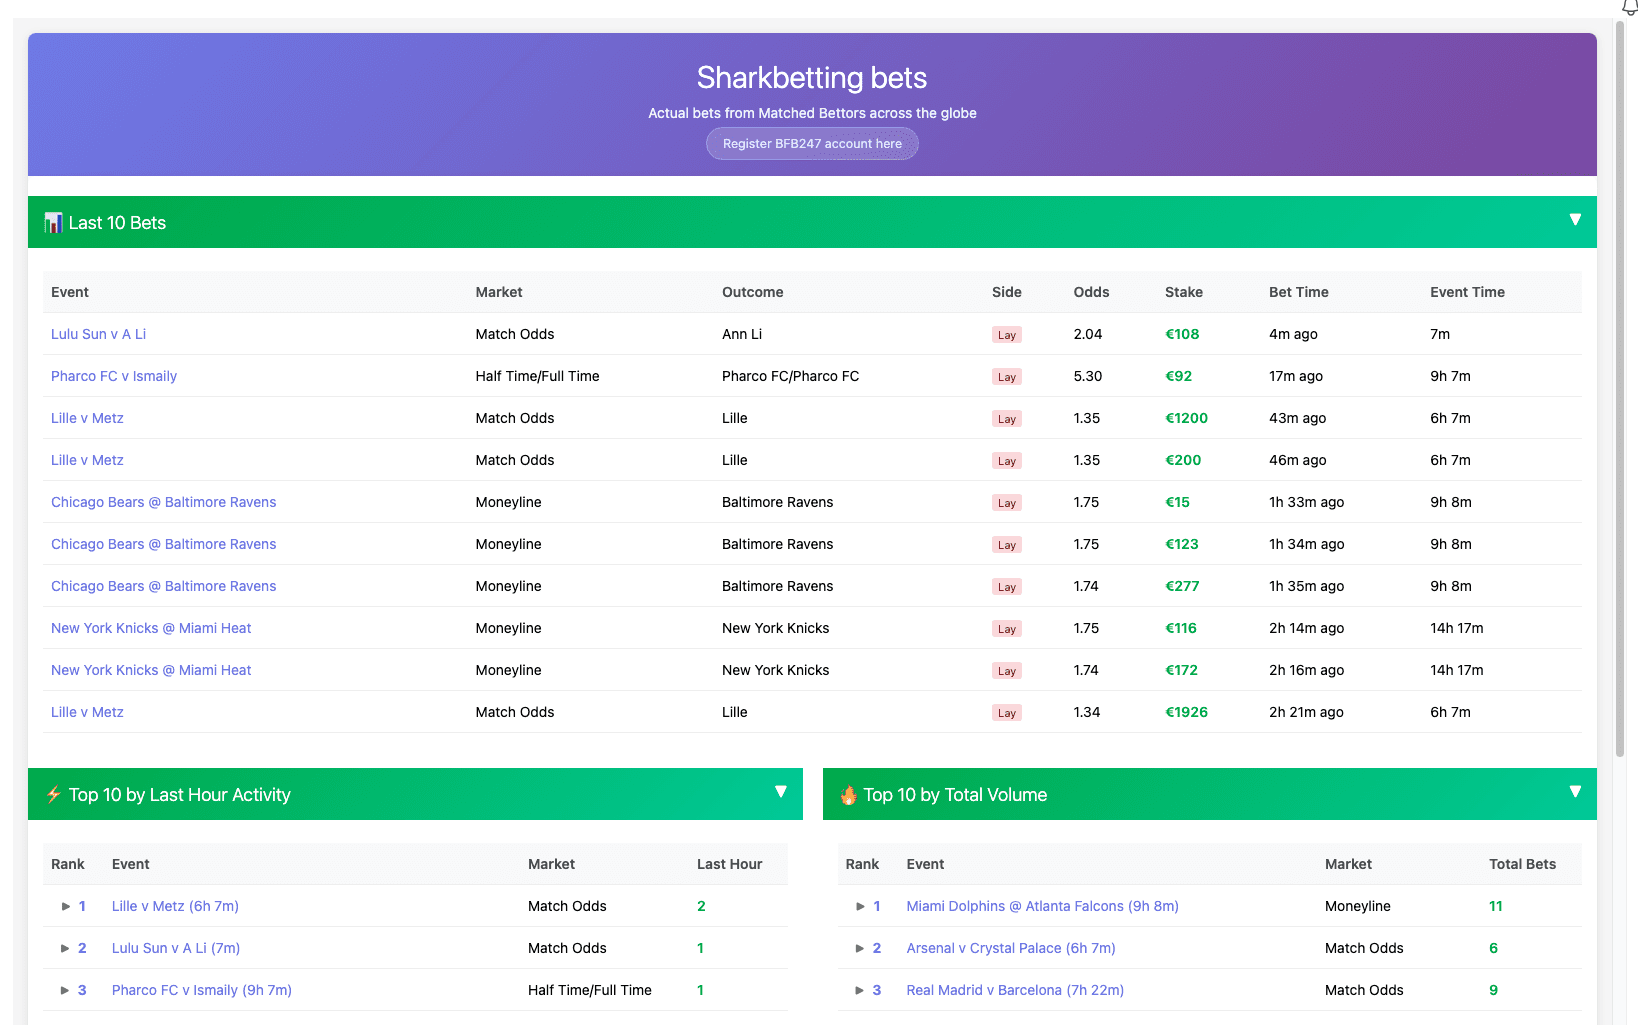This screenshot has width=1638, height=1025.
Task: Expand Real Madrid v Barcelona row arrow
Action: pos(860,990)
